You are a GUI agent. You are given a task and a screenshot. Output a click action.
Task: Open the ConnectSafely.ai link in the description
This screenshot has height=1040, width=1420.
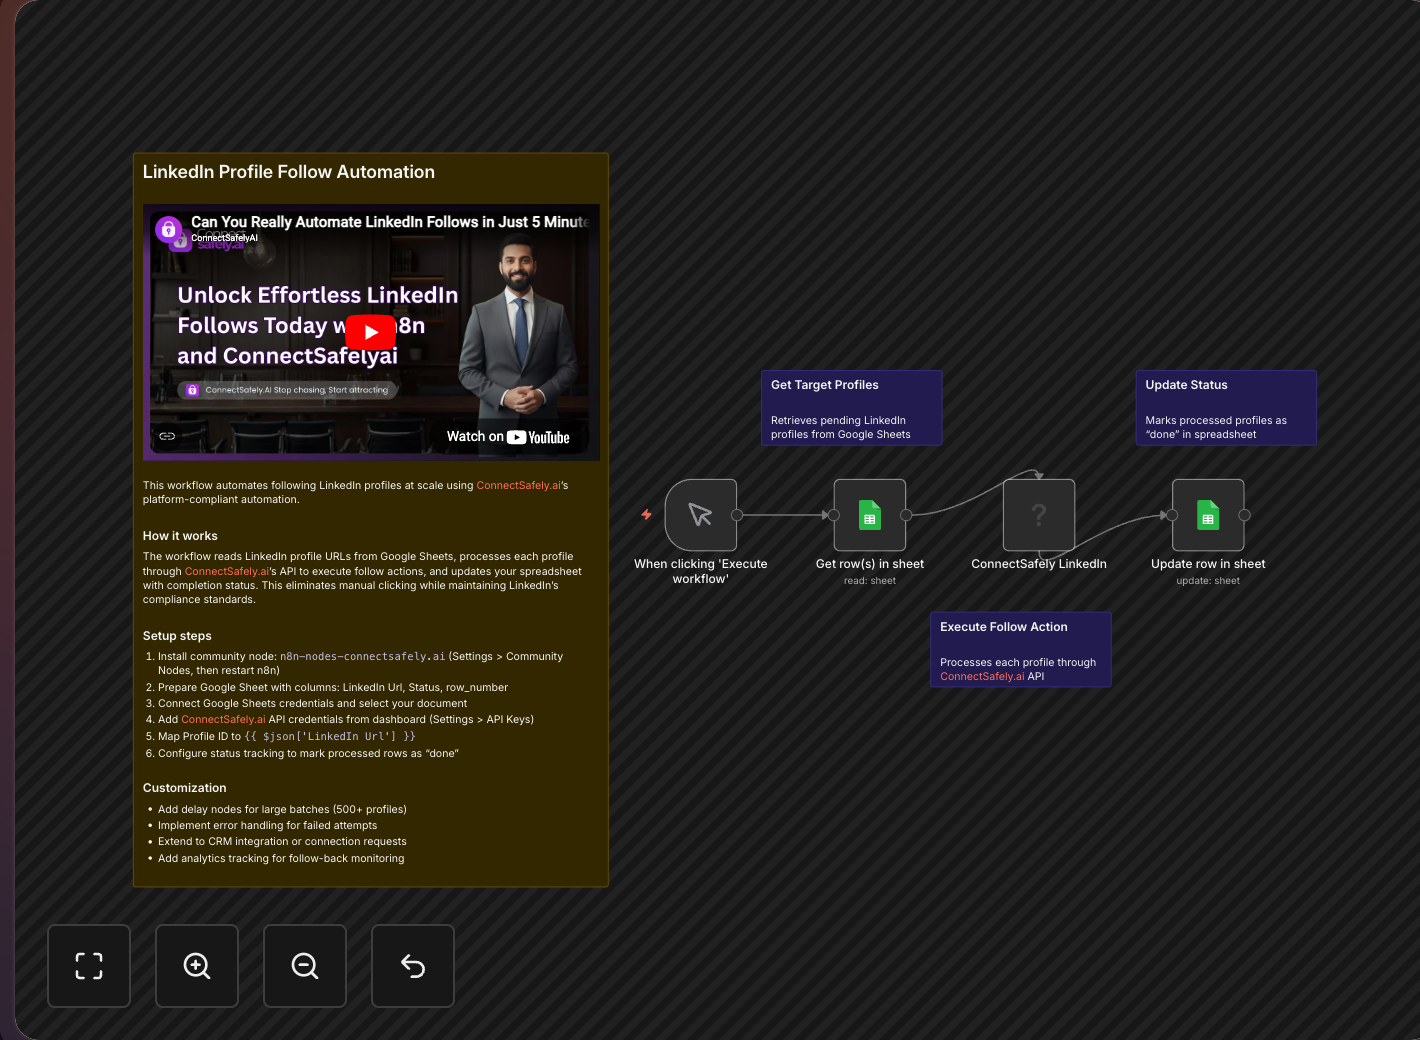[519, 485]
